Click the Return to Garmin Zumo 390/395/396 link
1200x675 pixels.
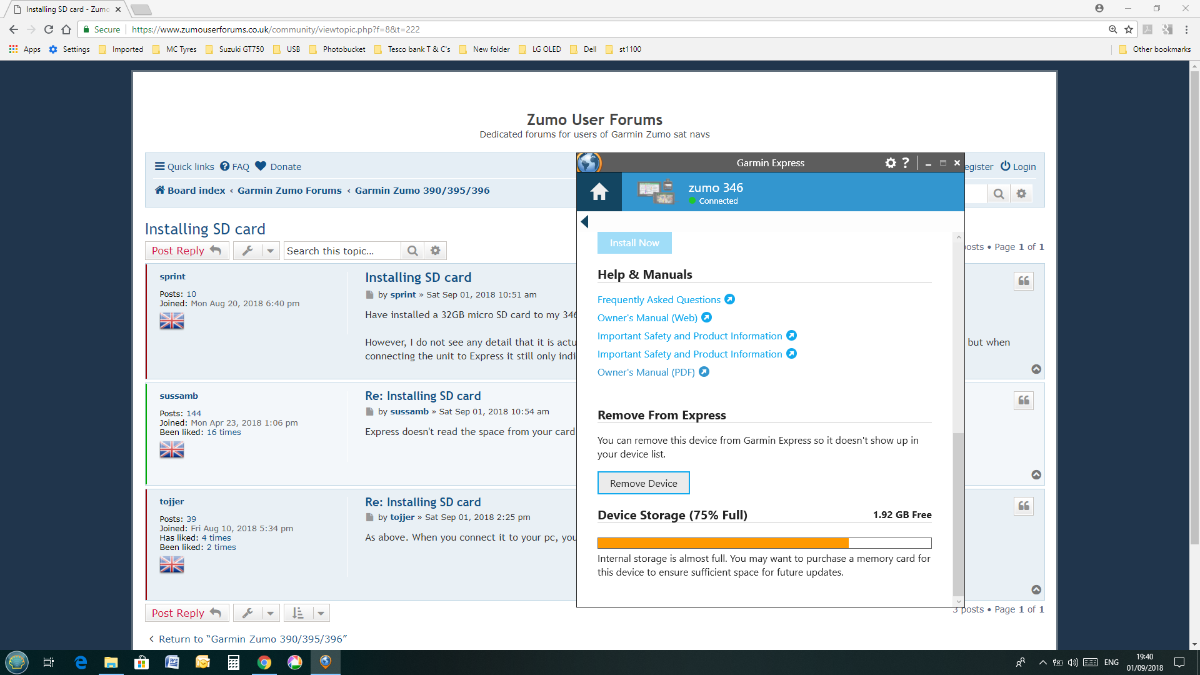click(247, 639)
